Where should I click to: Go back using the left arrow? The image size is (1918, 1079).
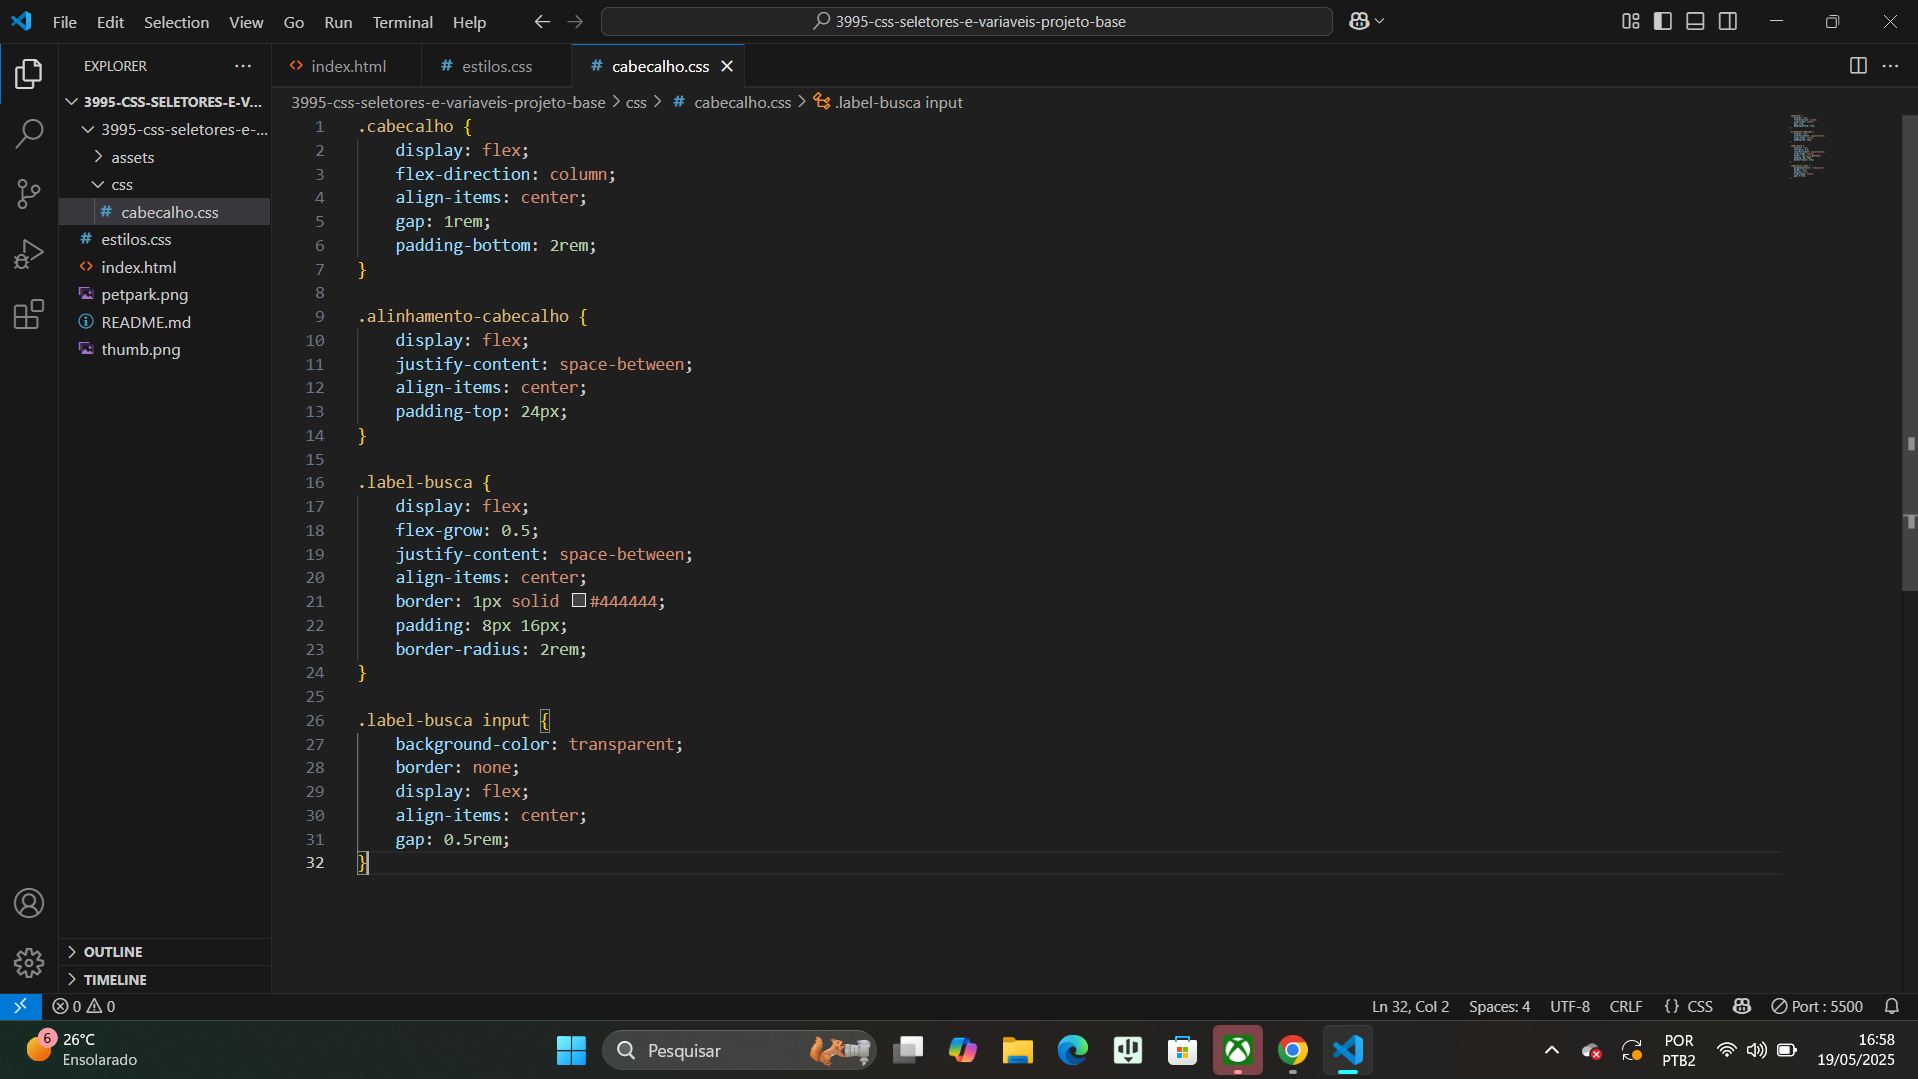pyautogui.click(x=542, y=21)
